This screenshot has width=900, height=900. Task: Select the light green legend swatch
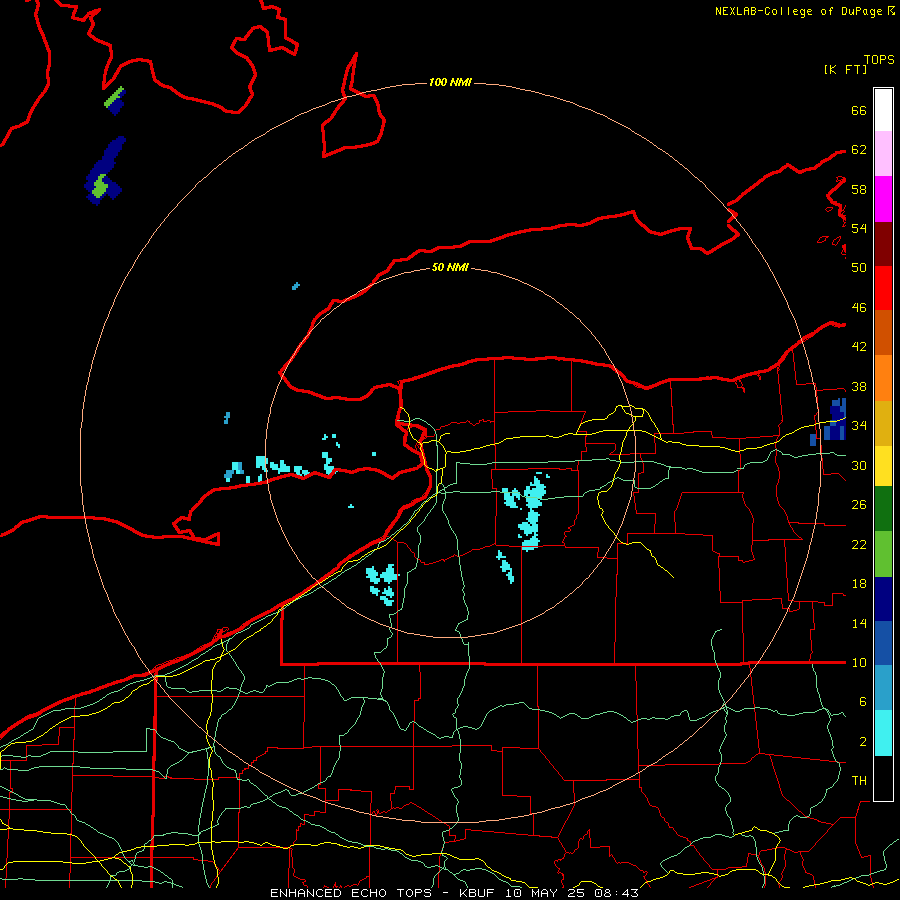883,554
